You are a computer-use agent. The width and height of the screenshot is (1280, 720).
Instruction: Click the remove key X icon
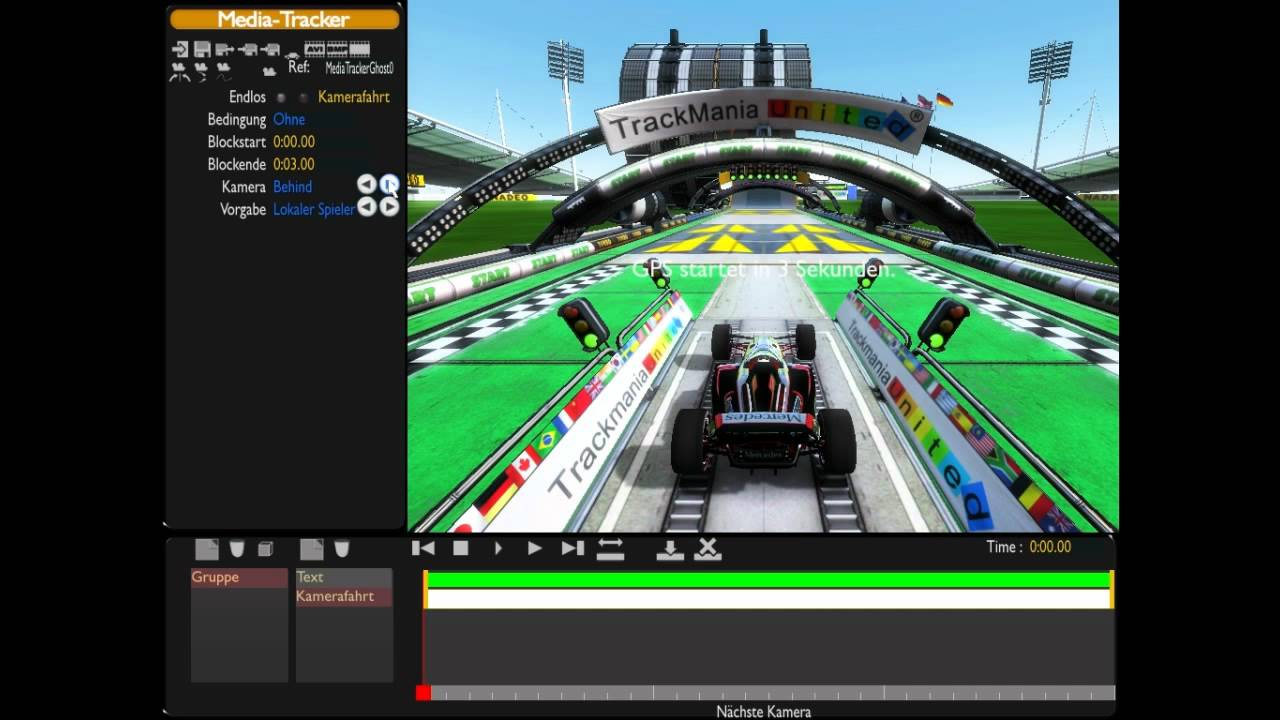708,549
